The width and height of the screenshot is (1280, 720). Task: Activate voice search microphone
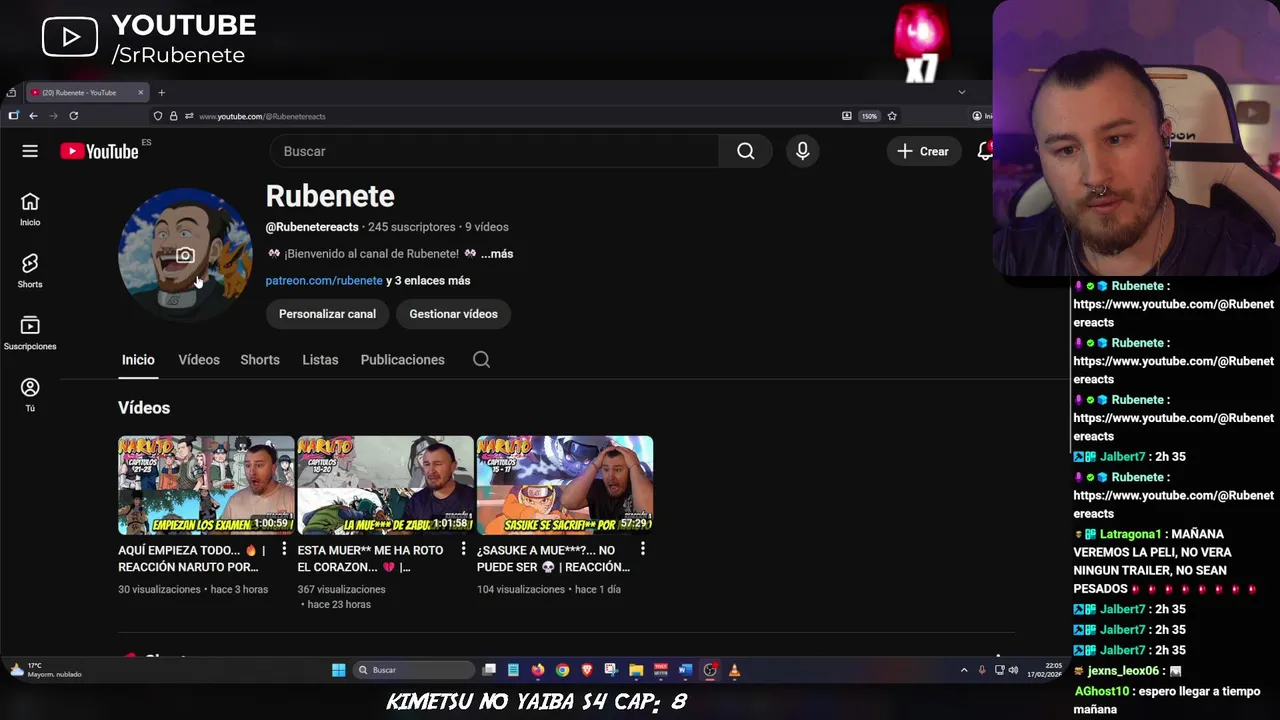(x=802, y=151)
